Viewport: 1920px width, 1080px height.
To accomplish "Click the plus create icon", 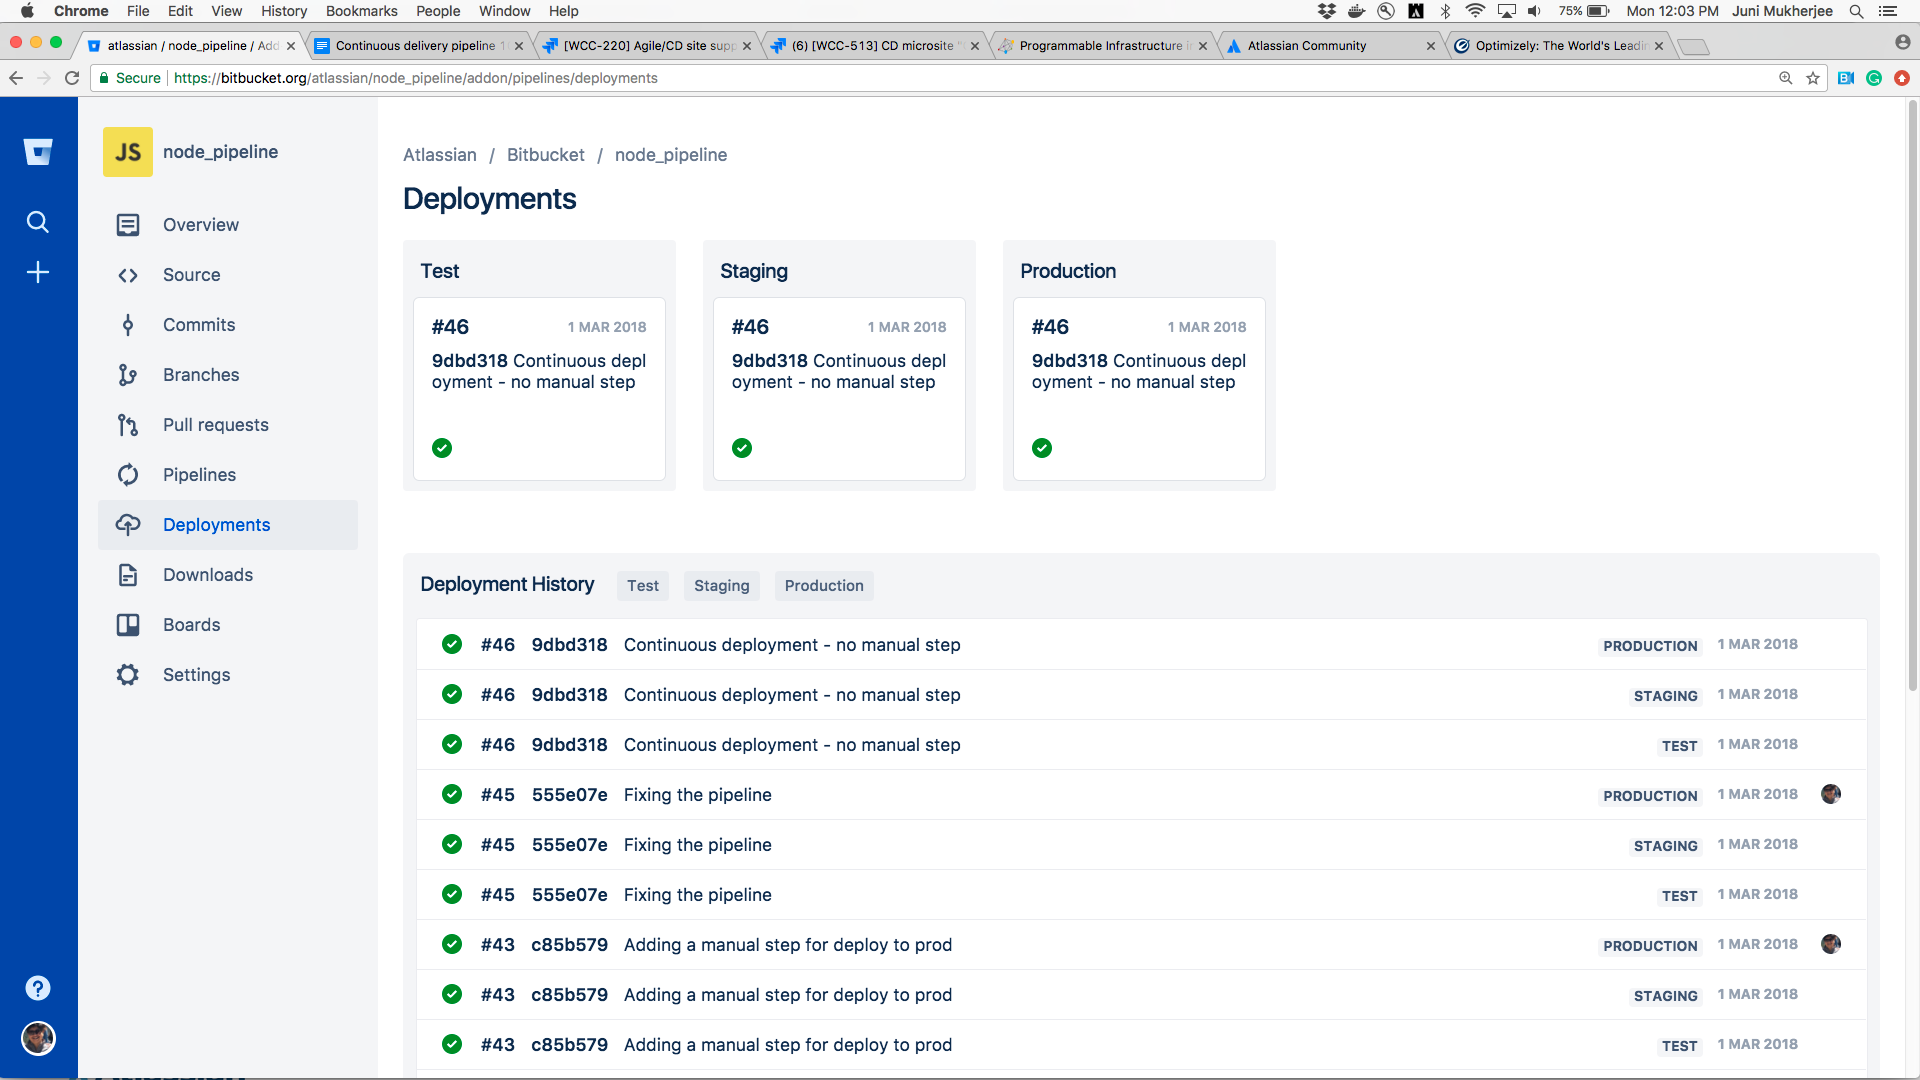I will pyautogui.click(x=38, y=272).
